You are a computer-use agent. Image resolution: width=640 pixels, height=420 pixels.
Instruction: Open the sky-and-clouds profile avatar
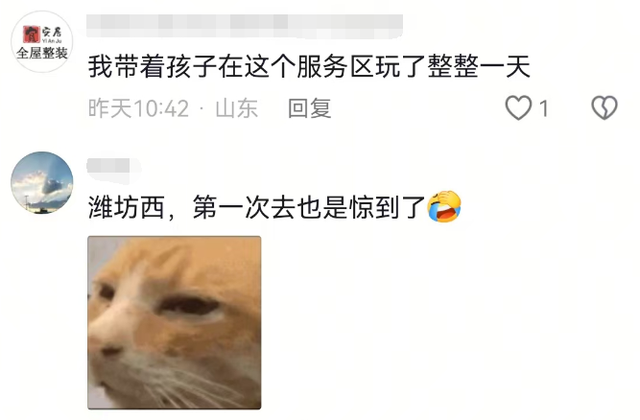click(42, 182)
